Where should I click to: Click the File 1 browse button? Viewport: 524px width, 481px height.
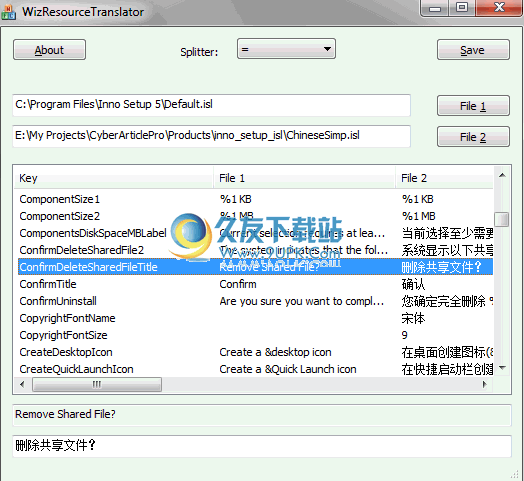tap(473, 106)
